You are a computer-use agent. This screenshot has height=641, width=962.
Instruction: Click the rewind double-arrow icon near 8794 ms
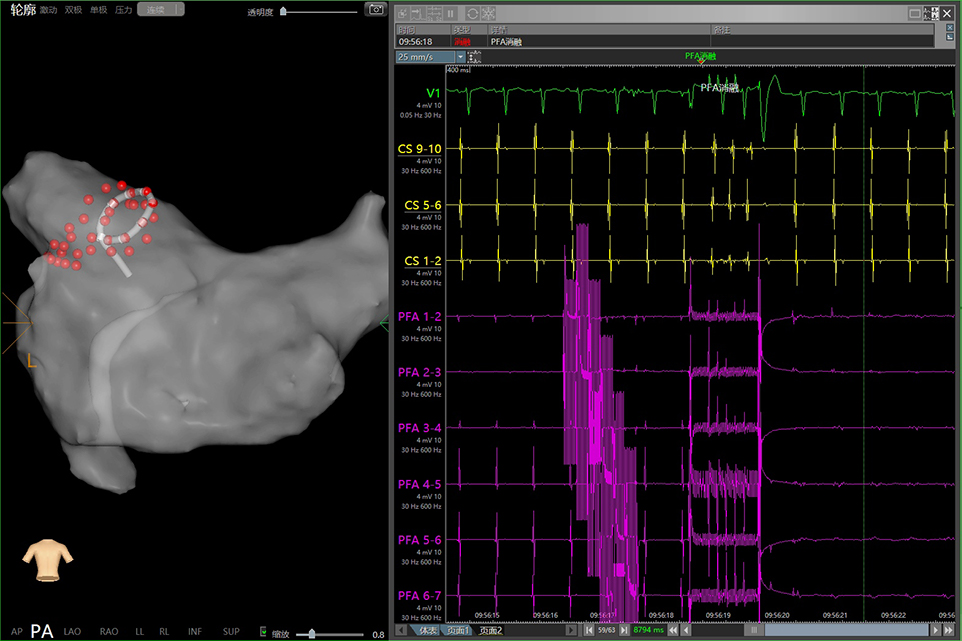click(673, 630)
